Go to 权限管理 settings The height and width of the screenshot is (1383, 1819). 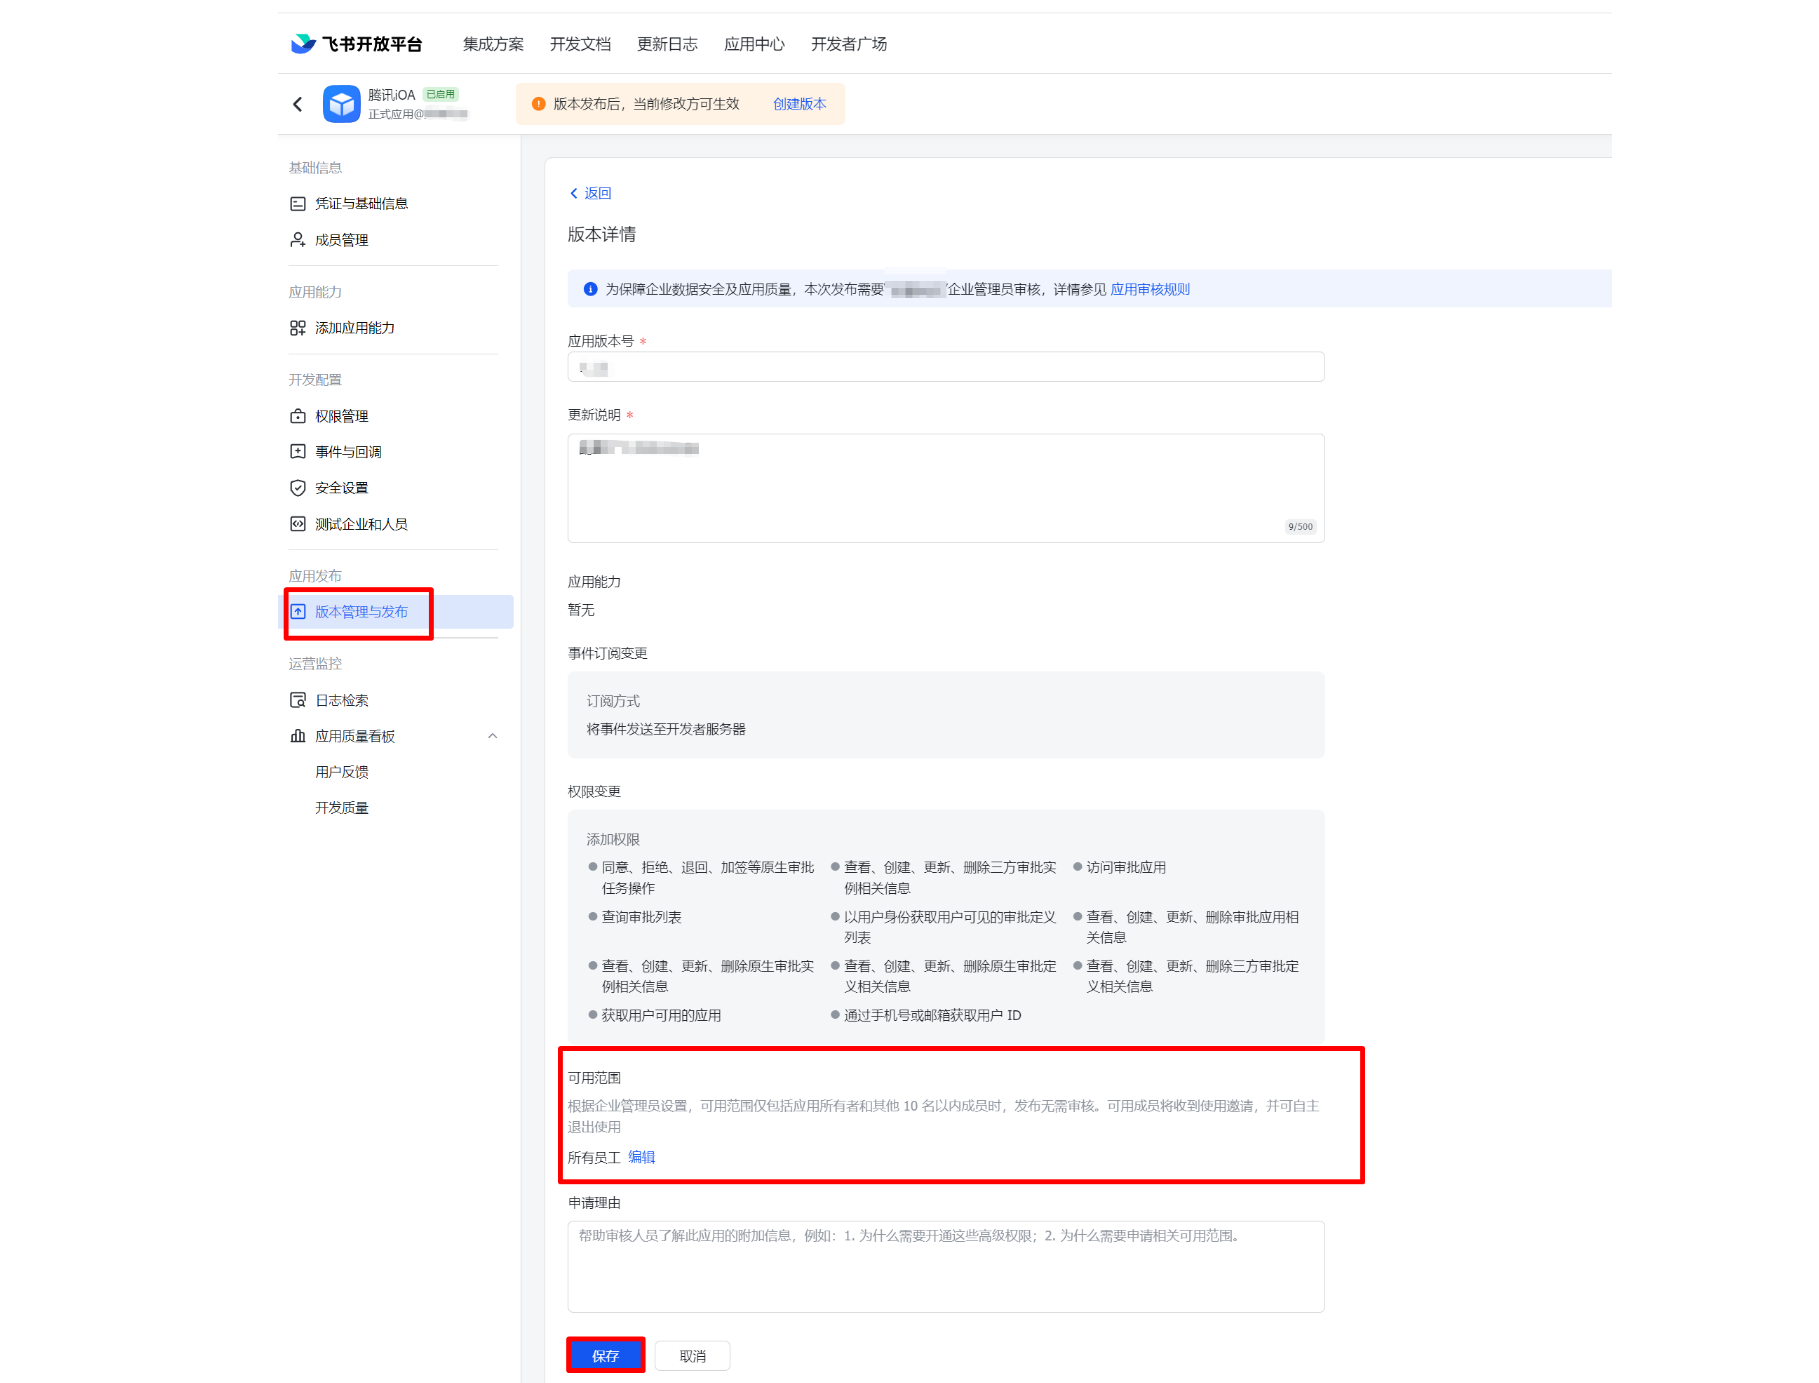(341, 416)
